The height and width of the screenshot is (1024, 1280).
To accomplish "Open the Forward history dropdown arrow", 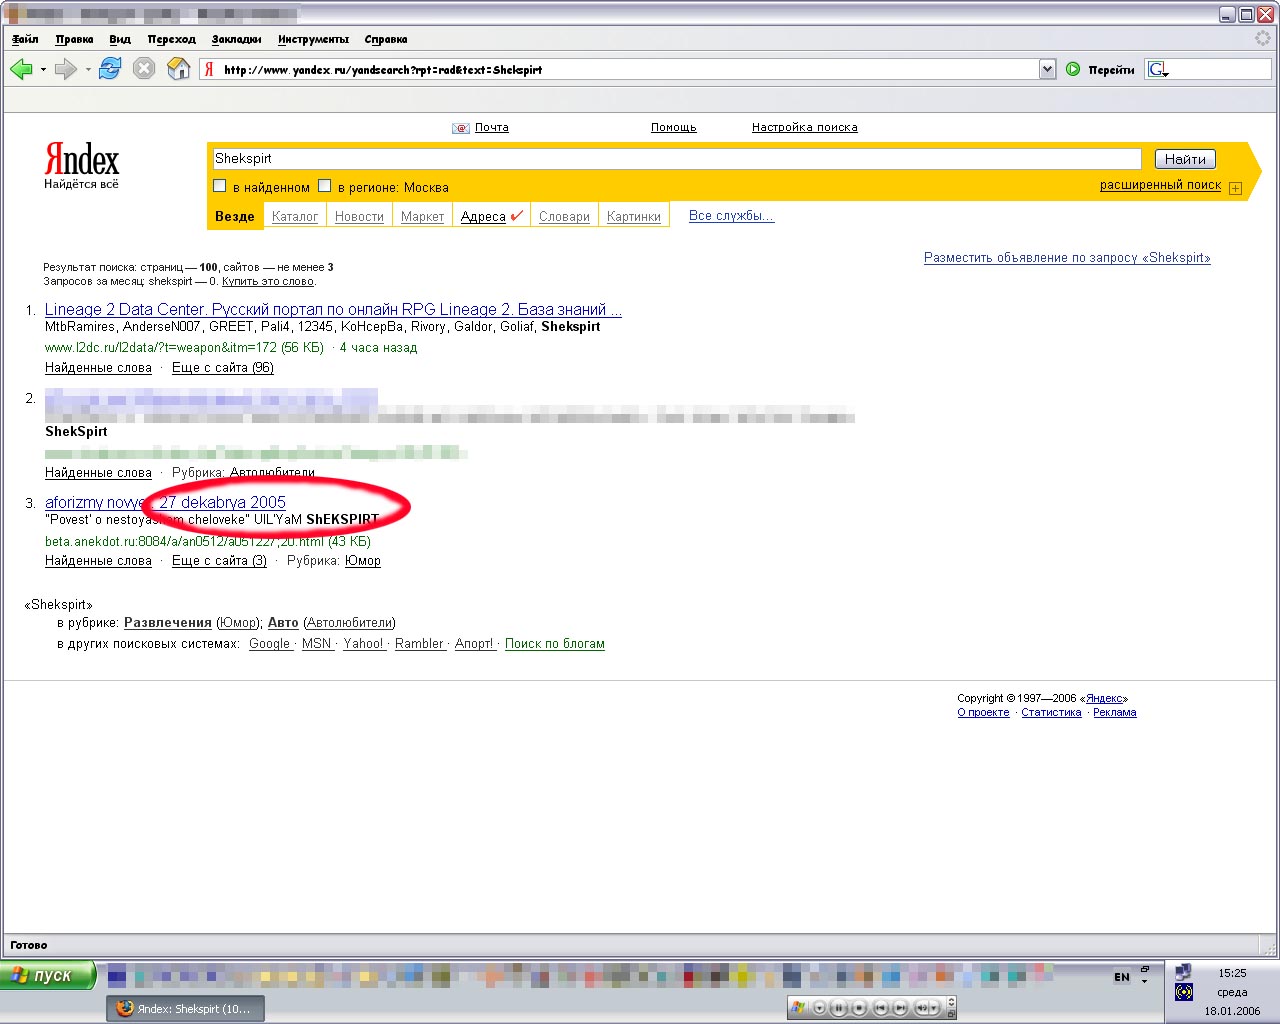I will pos(88,70).
